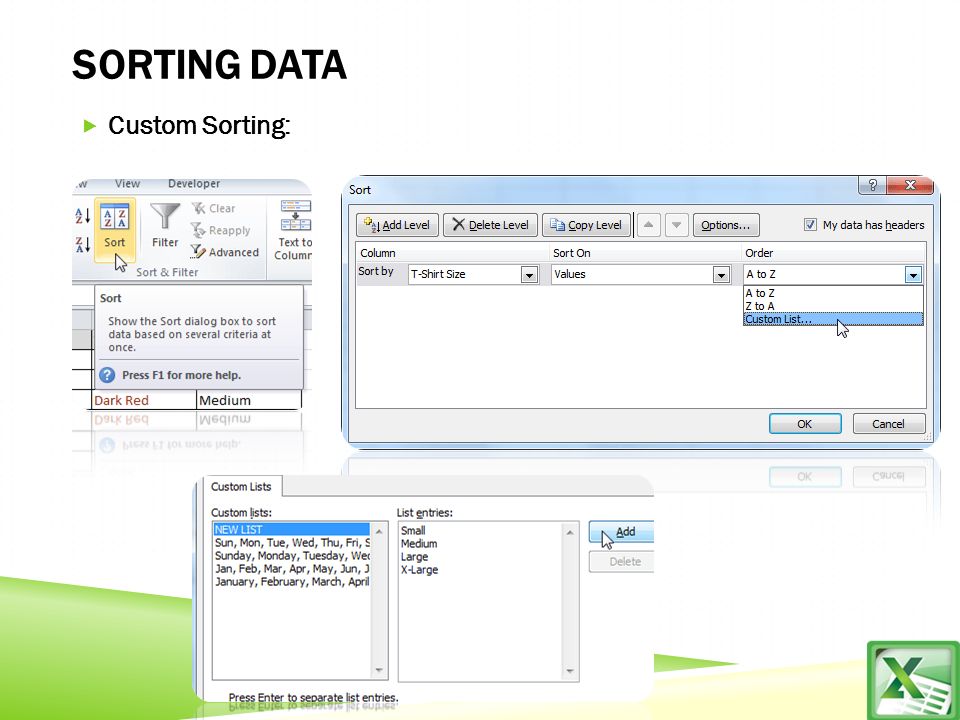Switch to the View ribbon tab

(127, 184)
